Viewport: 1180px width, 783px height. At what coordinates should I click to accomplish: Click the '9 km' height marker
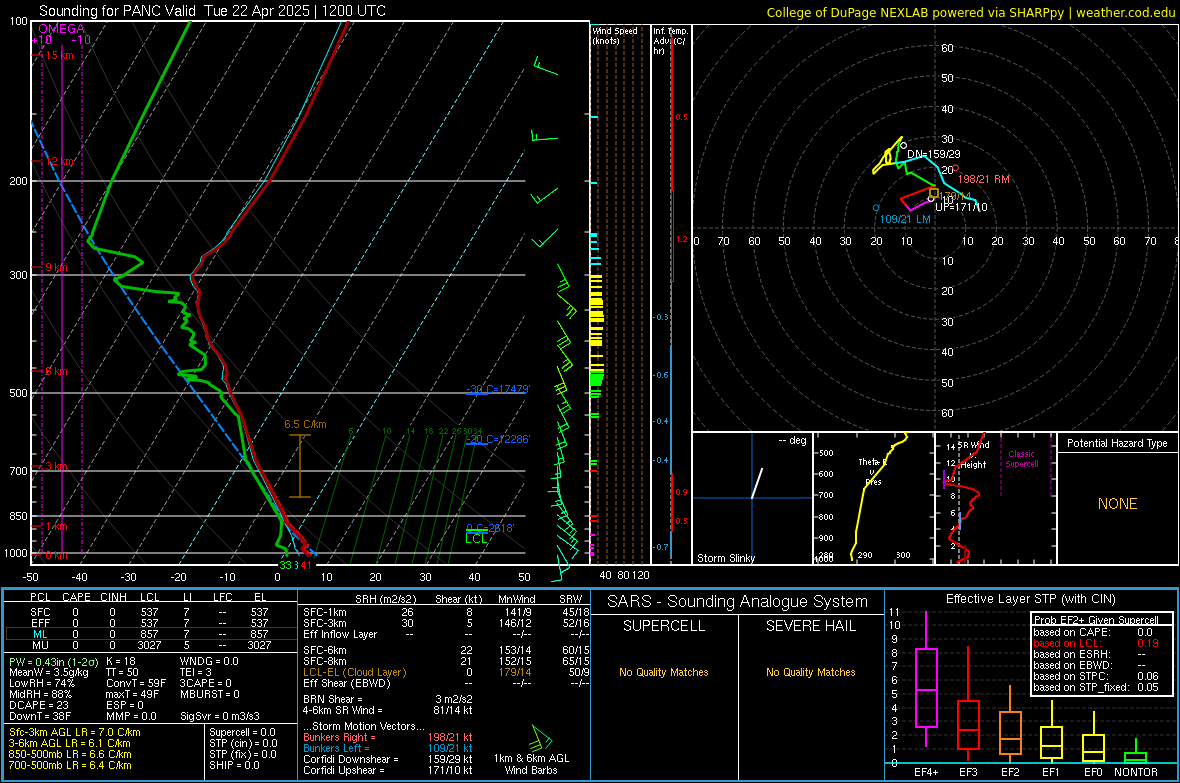pos(56,267)
